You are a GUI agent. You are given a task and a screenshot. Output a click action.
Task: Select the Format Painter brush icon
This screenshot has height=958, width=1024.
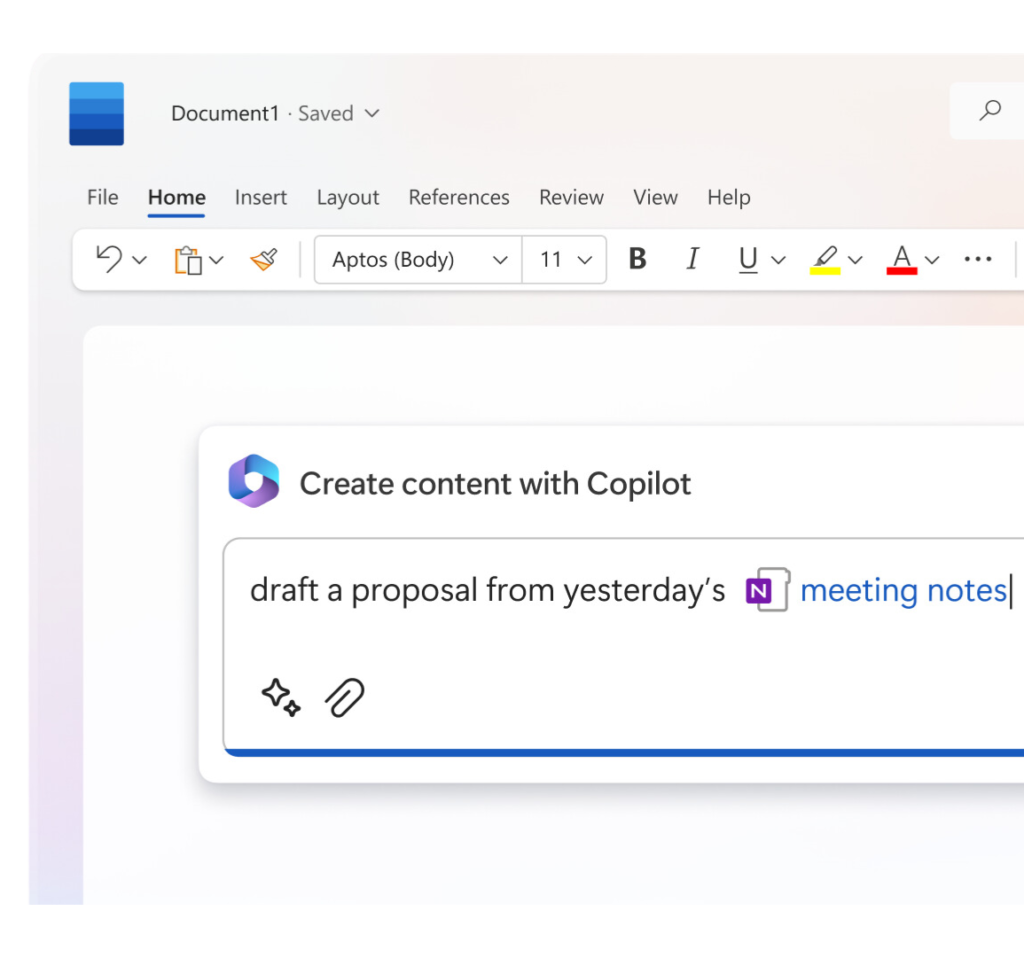point(264,259)
